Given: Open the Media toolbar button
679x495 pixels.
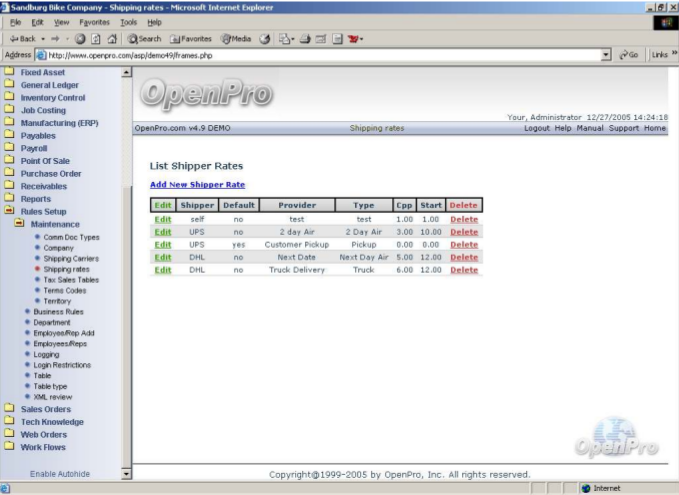Looking at the screenshot, I should (235, 39).
